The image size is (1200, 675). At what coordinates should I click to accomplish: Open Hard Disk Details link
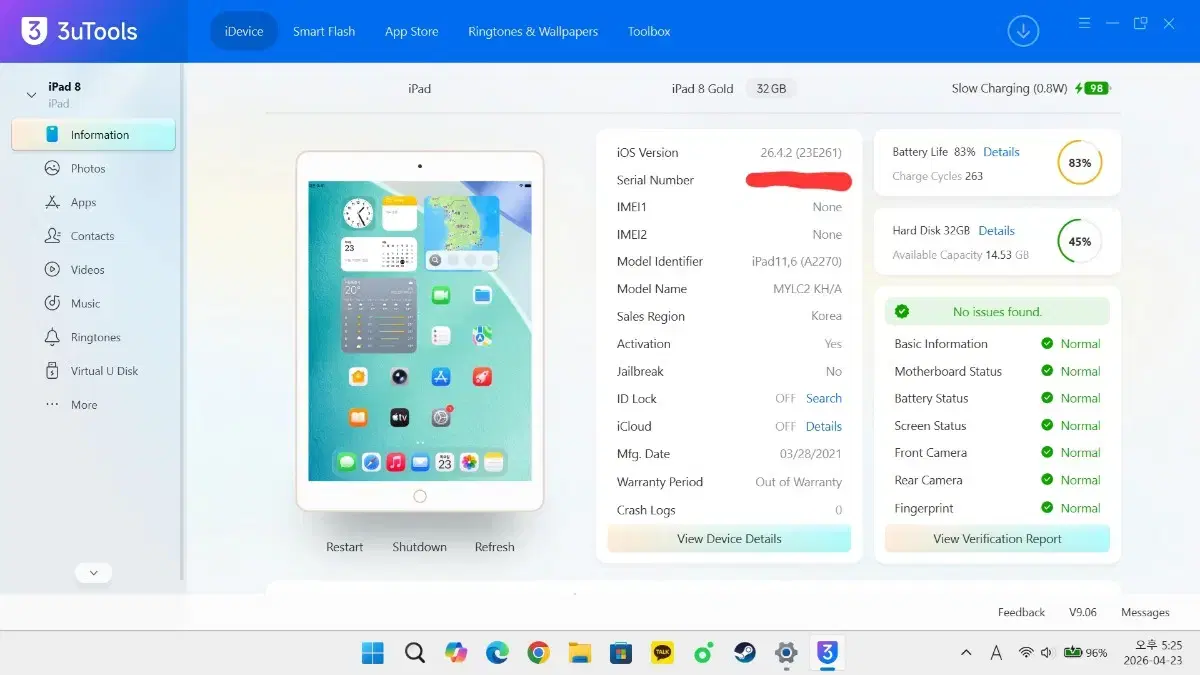(x=996, y=230)
